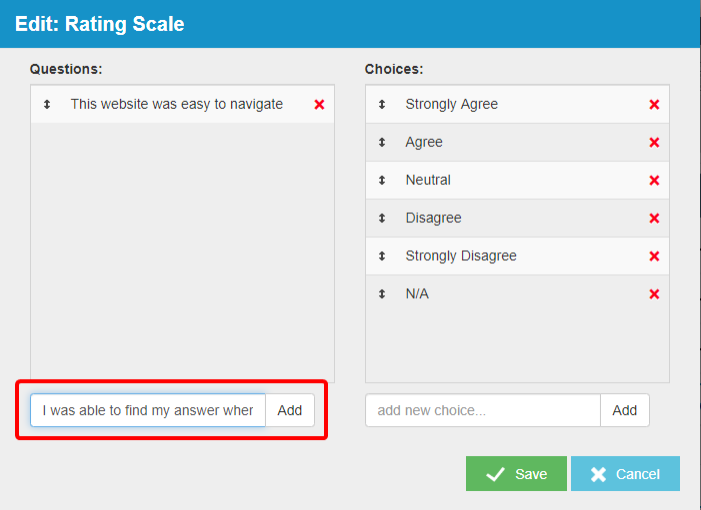The height and width of the screenshot is (510, 701).
Task: Remove the 'Disagree' choice
Action: point(654,218)
